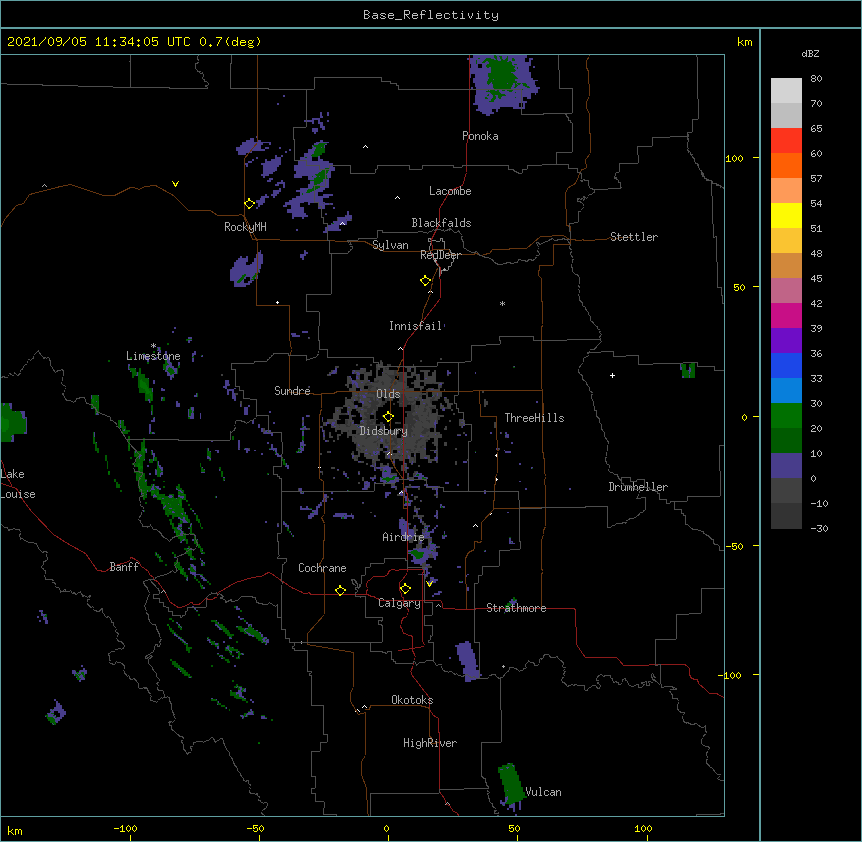
Task: Select the Strathmore label
Action: (x=516, y=608)
